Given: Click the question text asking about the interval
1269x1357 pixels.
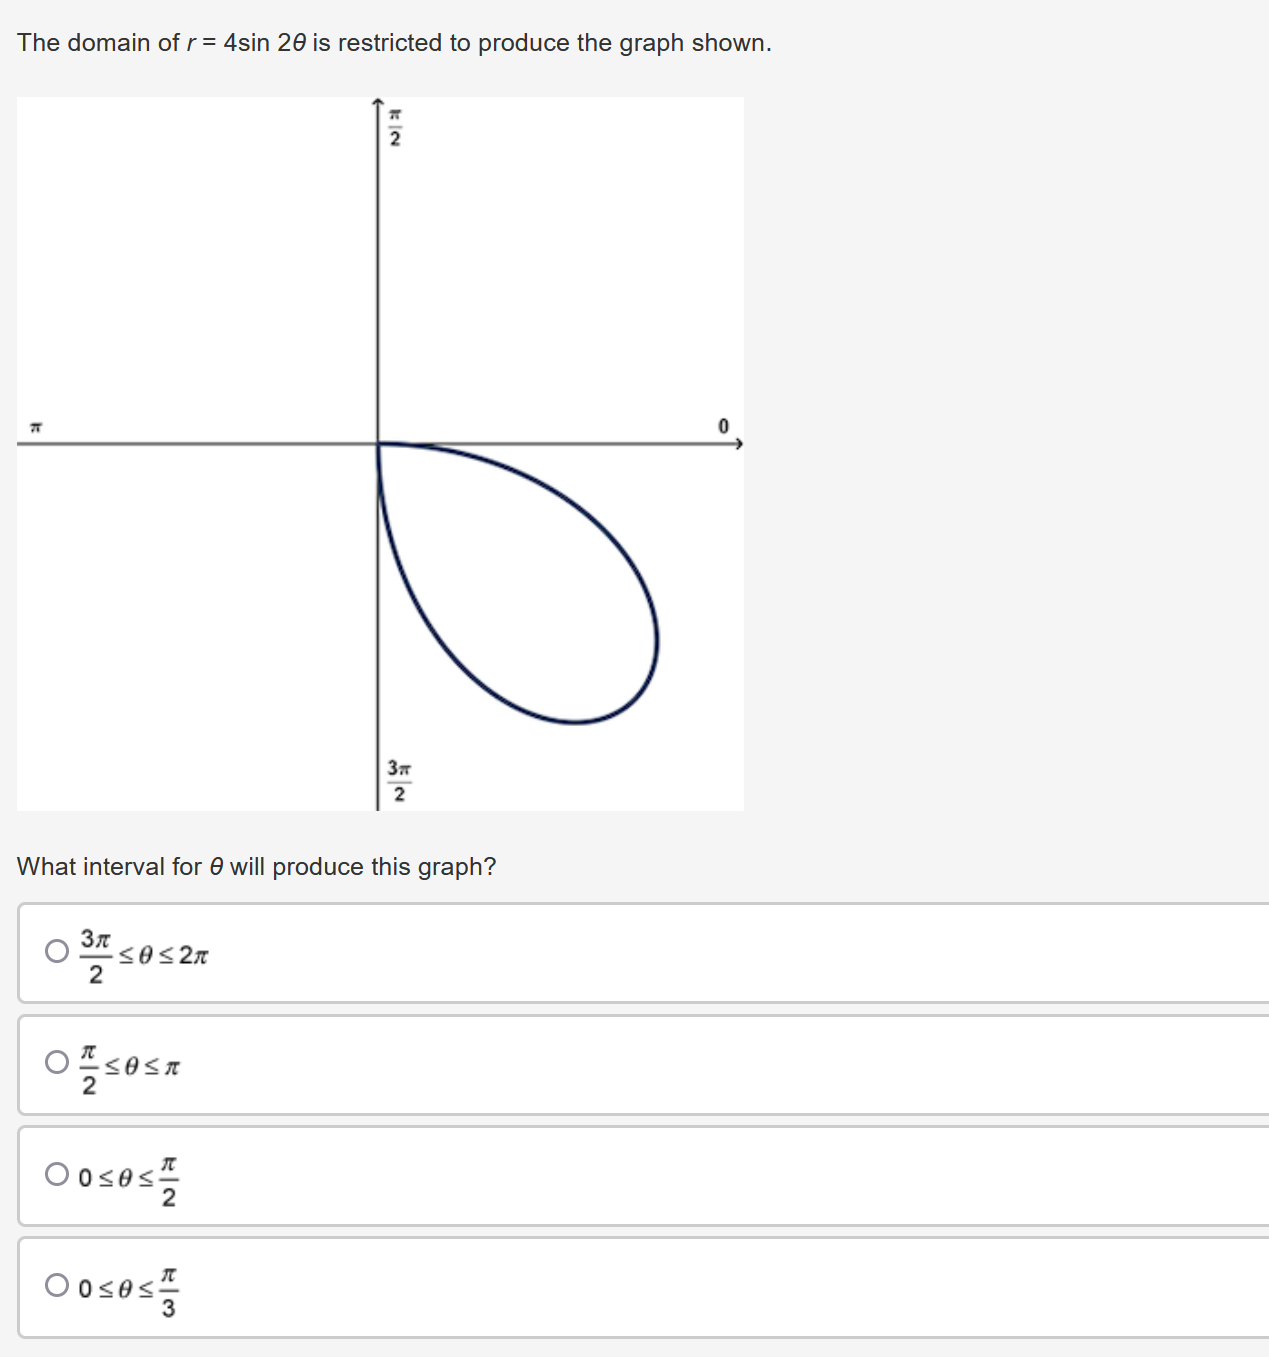Looking at the screenshot, I should pyautogui.click(x=255, y=866).
